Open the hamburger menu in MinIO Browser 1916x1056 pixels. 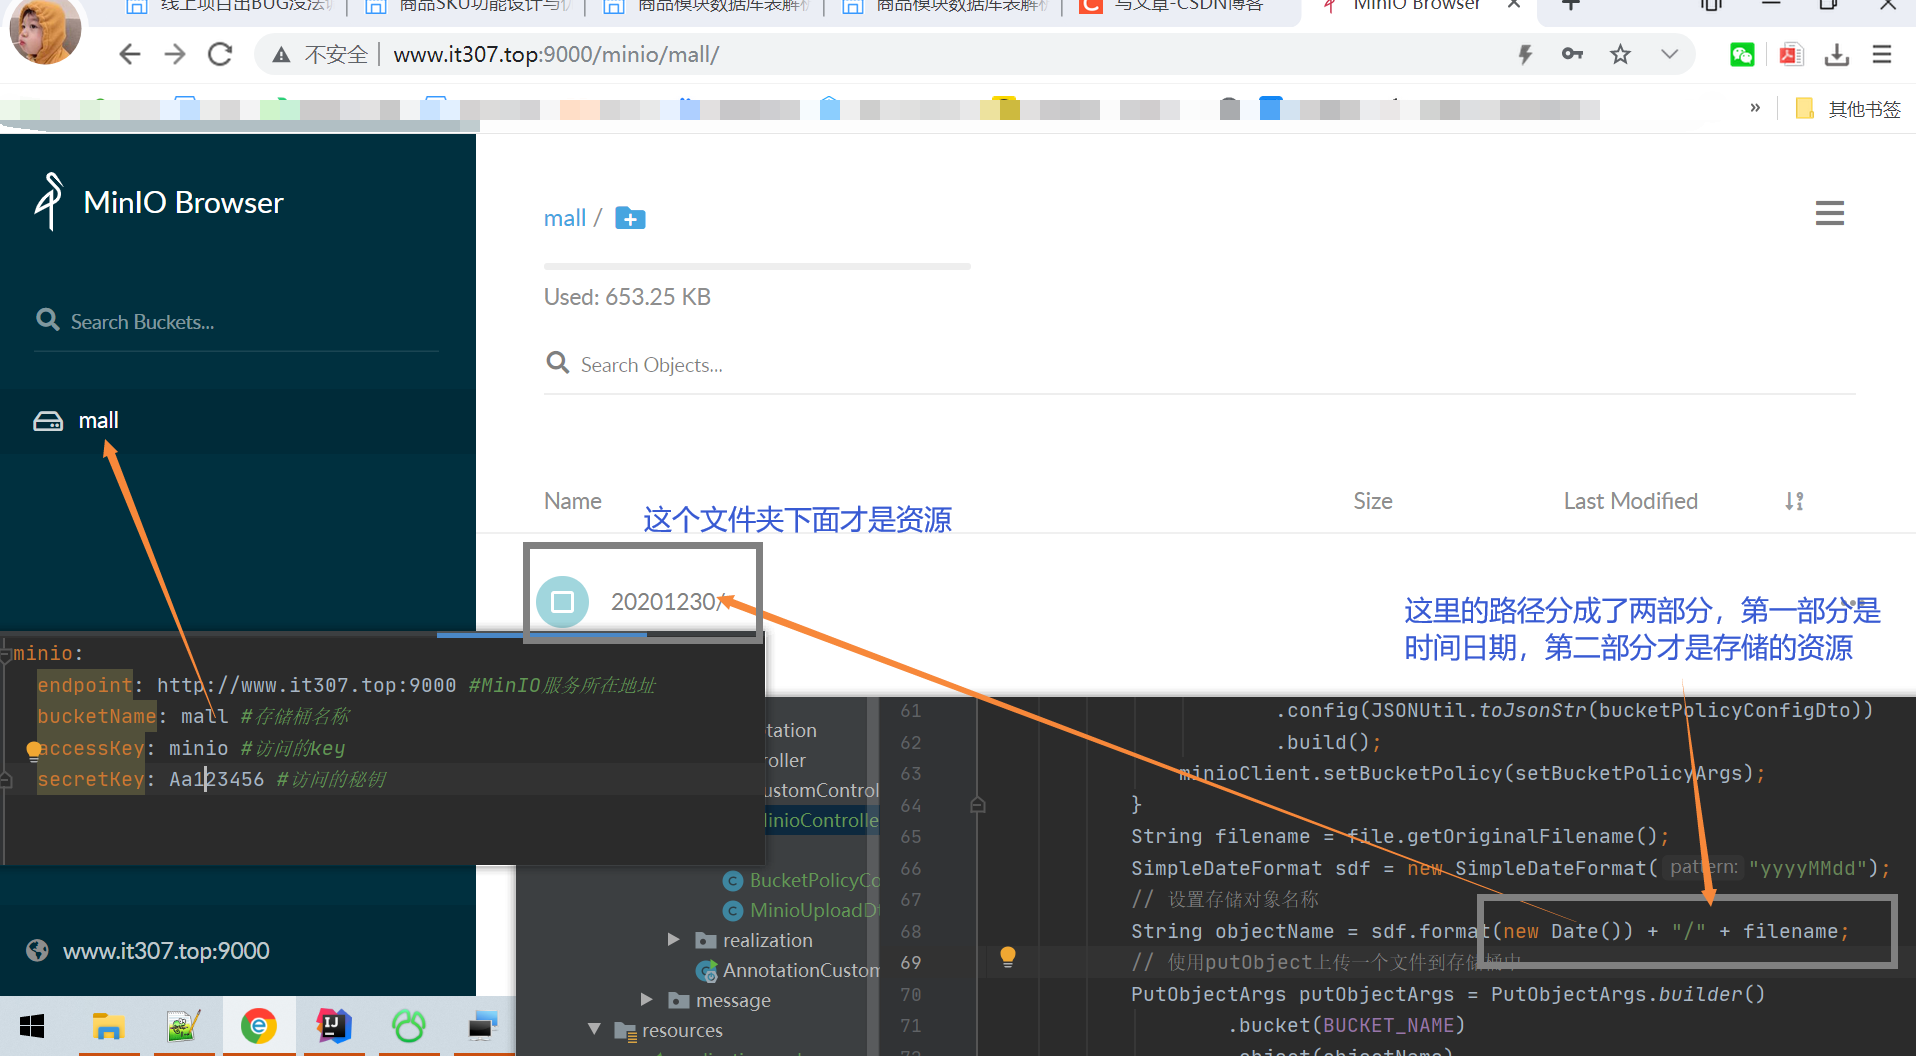click(x=1829, y=212)
